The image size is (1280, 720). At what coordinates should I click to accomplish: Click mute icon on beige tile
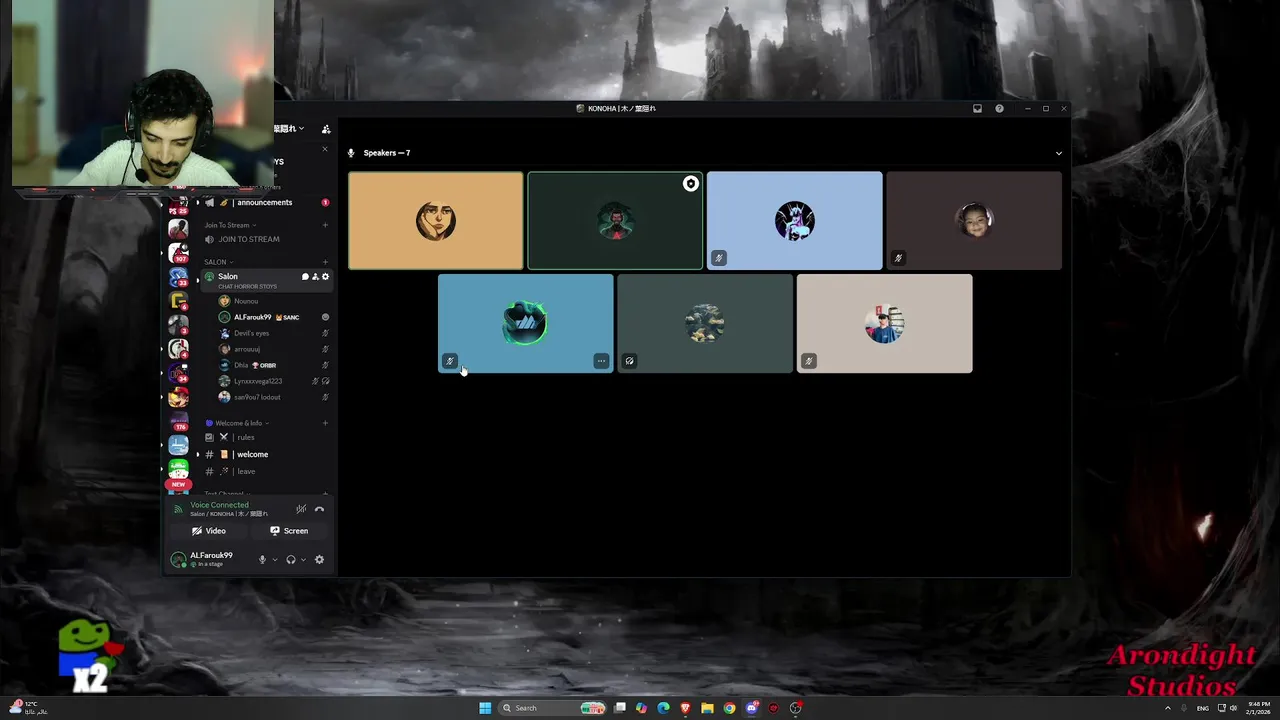click(808, 361)
